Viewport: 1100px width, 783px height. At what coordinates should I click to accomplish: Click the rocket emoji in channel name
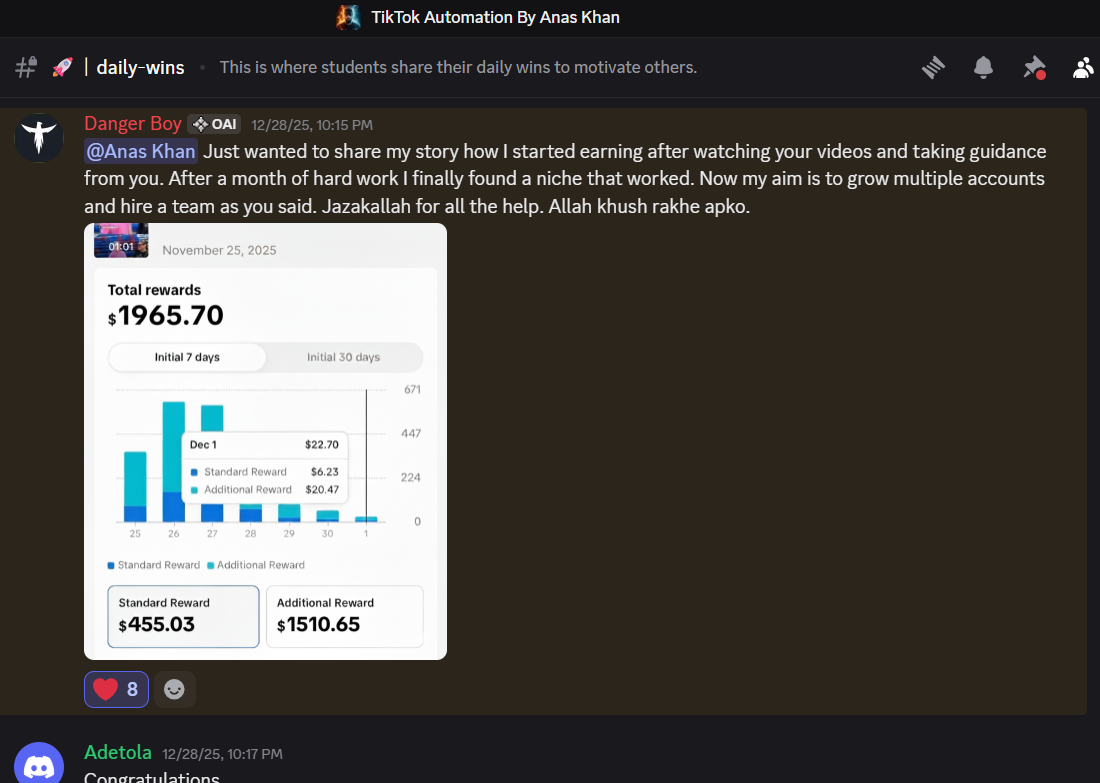click(62, 67)
